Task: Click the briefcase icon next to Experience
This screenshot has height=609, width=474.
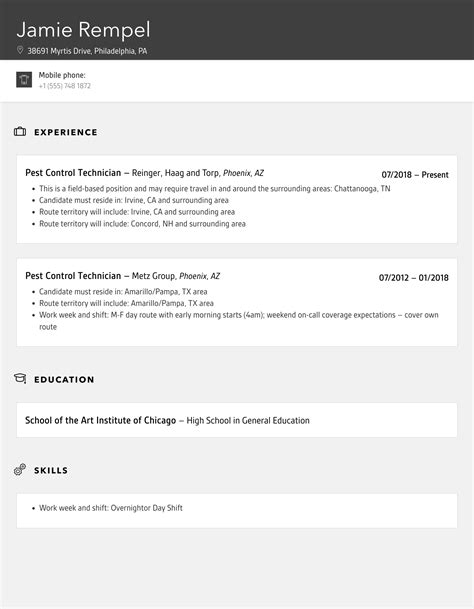Action: [20, 132]
